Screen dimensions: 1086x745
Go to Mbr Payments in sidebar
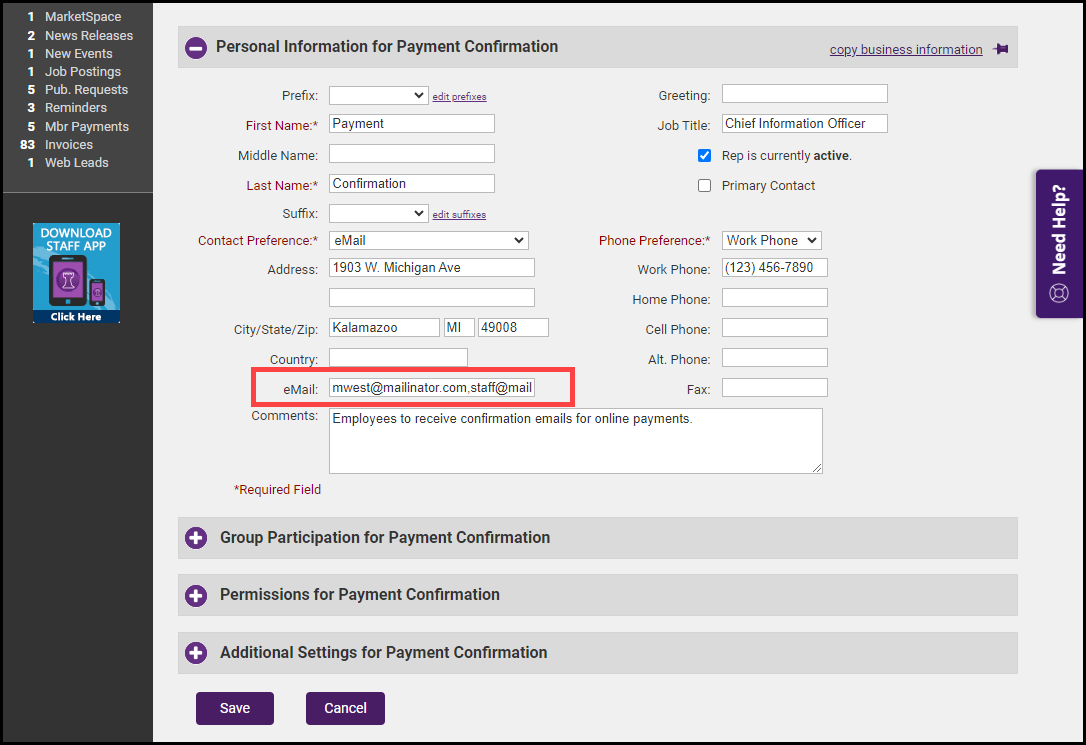tap(86, 127)
